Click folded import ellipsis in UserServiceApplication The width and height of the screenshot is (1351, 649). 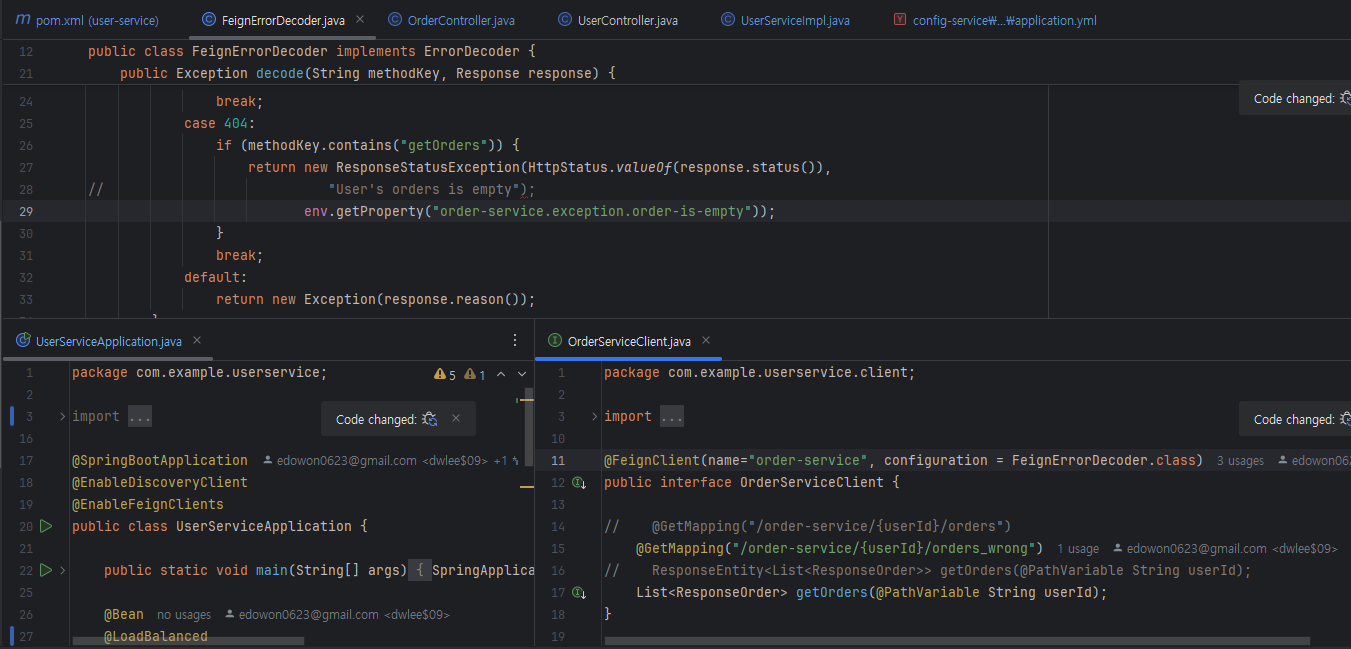[x=140, y=416]
